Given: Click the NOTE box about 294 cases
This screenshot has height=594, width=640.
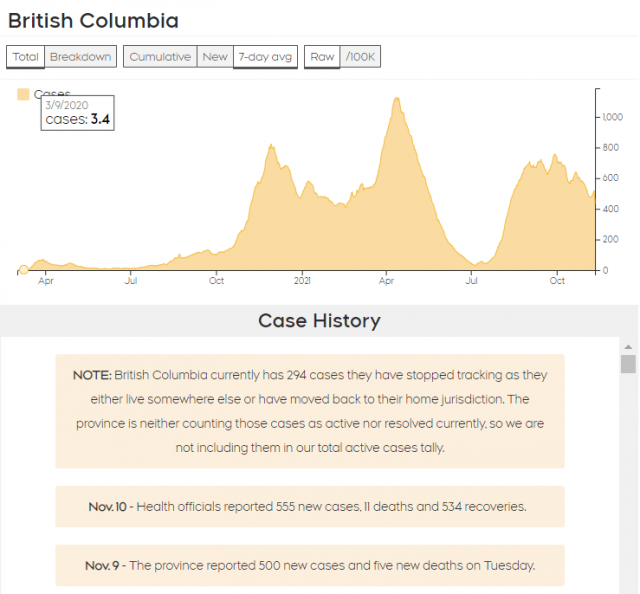Looking at the screenshot, I should point(310,411).
